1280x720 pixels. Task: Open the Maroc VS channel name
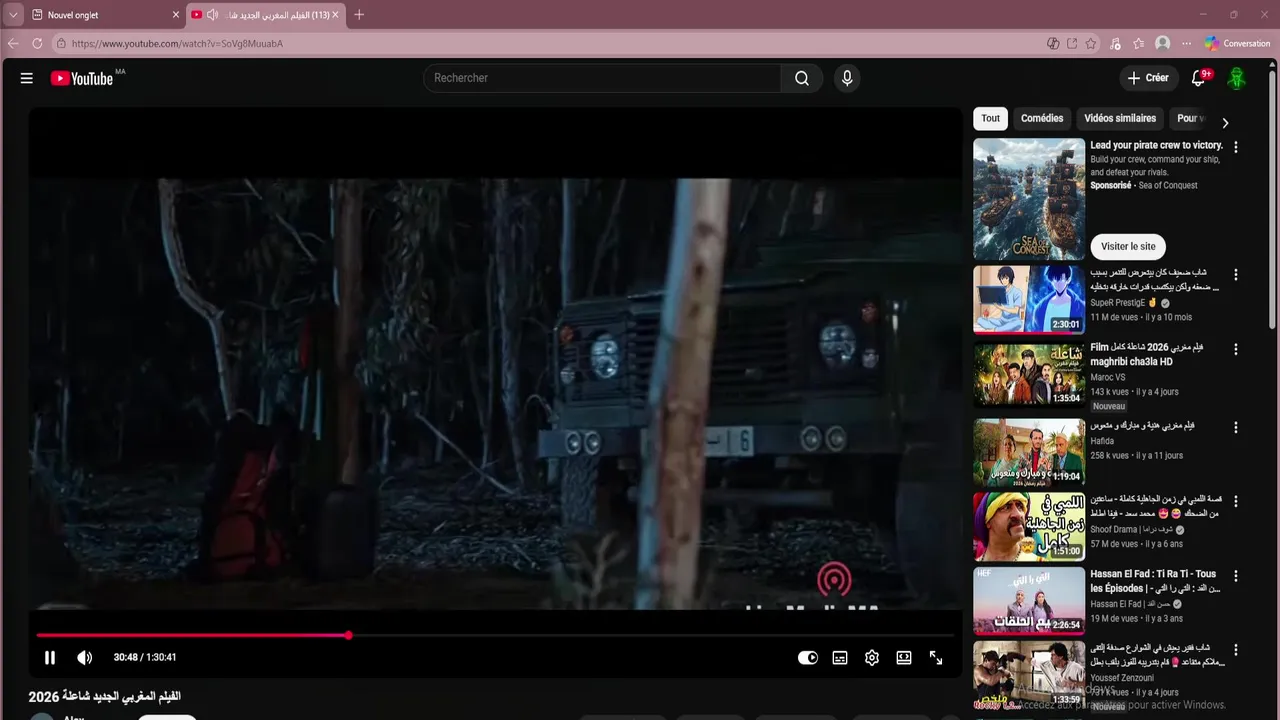[x=1107, y=377]
